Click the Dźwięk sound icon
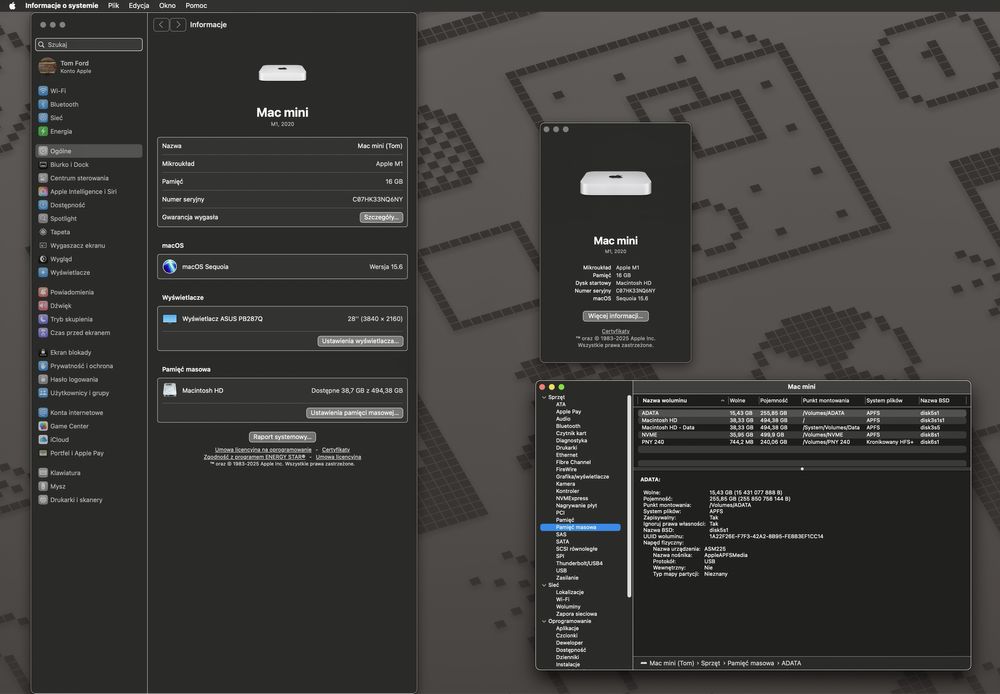The image size is (1000, 694). [43, 306]
